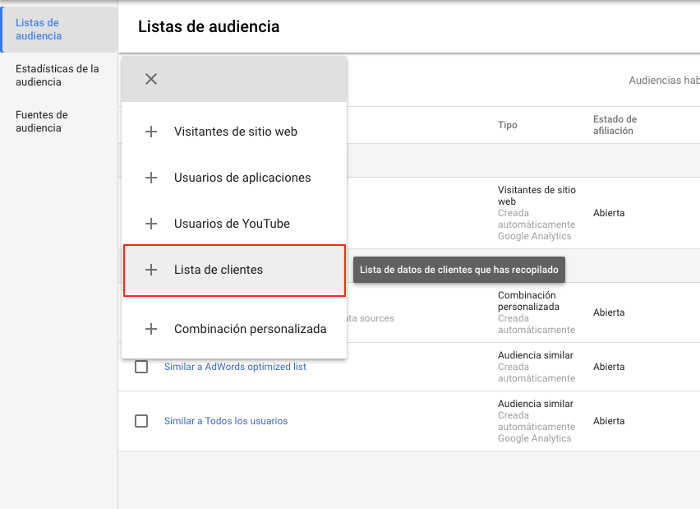Select Usuarios de YouTube menu entry
The image size is (700, 509).
(x=232, y=223)
